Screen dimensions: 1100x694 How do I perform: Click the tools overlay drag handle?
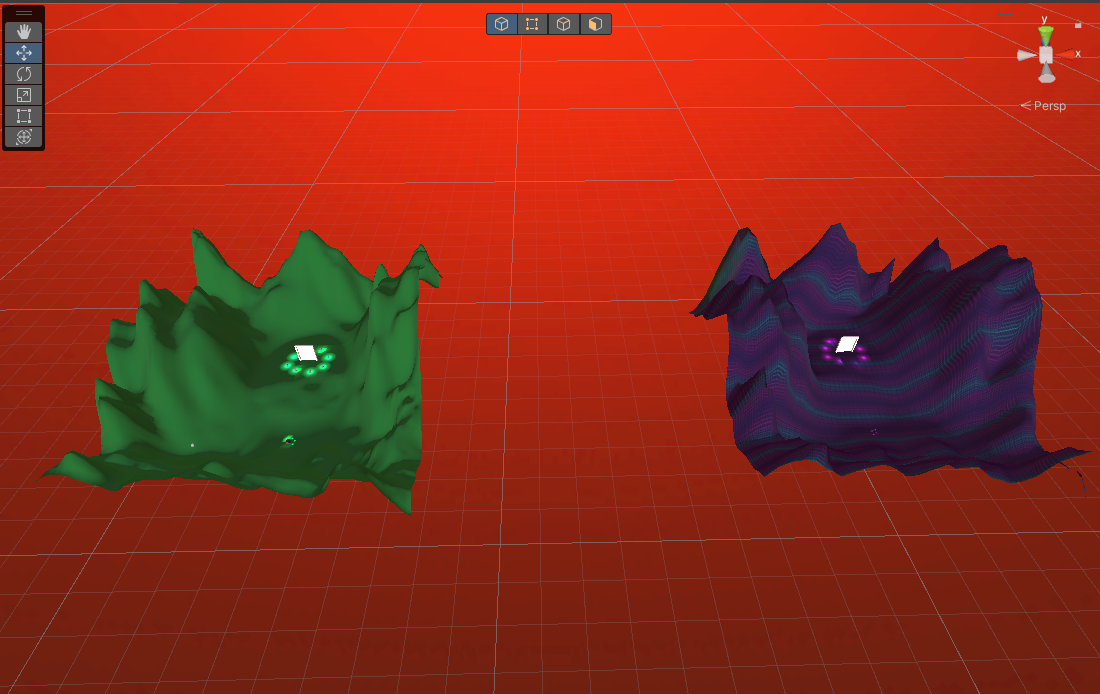(24, 13)
